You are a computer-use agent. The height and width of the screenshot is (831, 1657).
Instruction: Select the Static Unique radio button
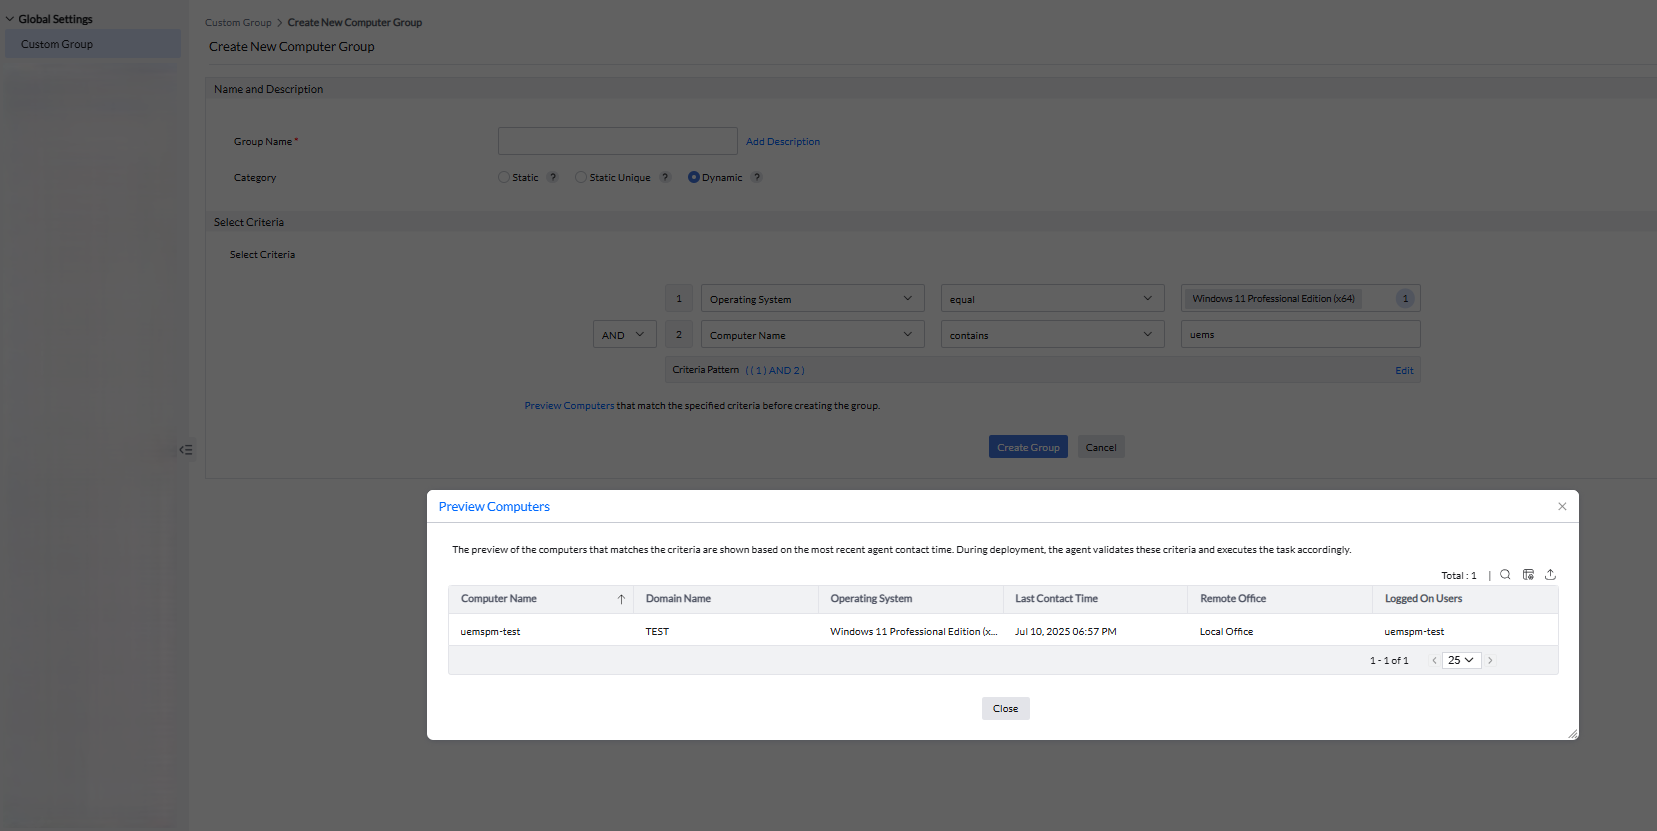coord(581,178)
